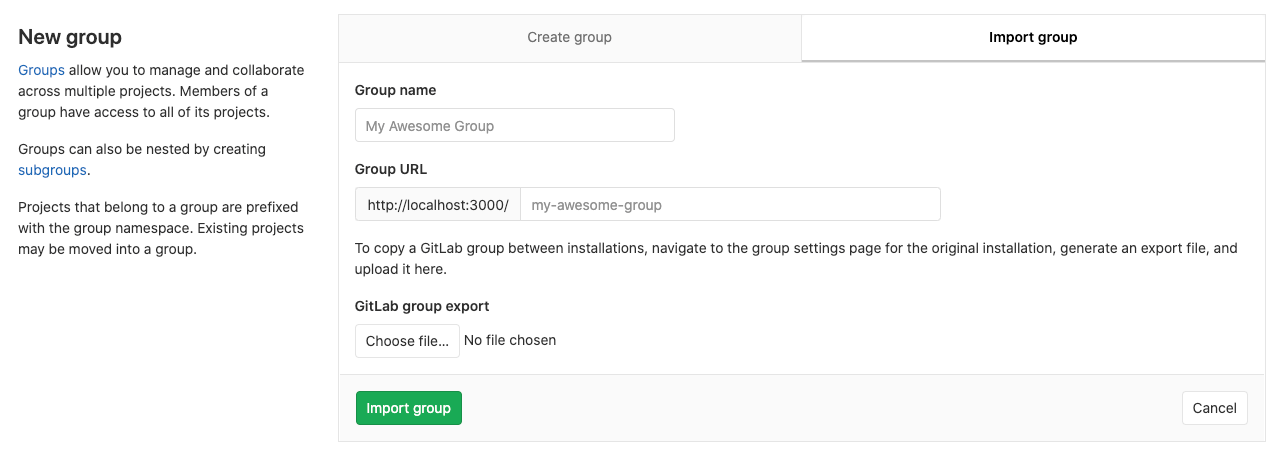Click the 'Groups can also be nested' text
This screenshot has height=459, width=1284.
141,149
